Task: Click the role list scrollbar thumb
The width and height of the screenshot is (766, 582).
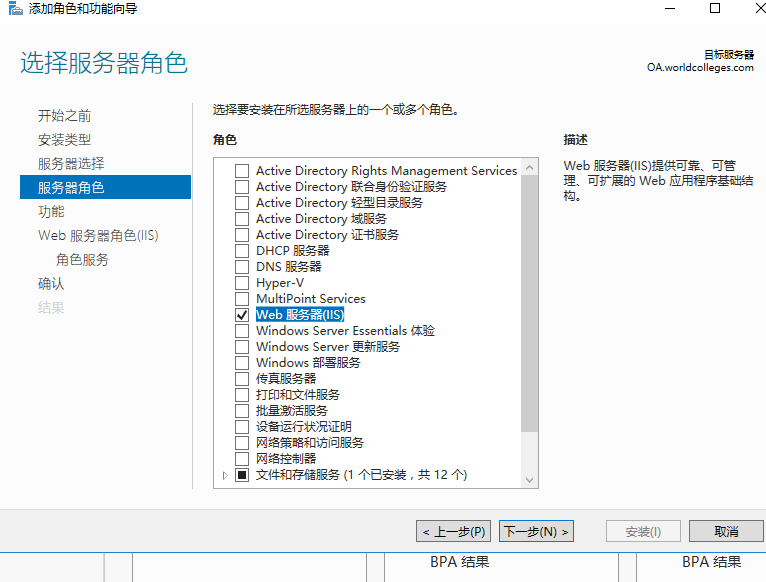Action: click(x=530, y=303)
